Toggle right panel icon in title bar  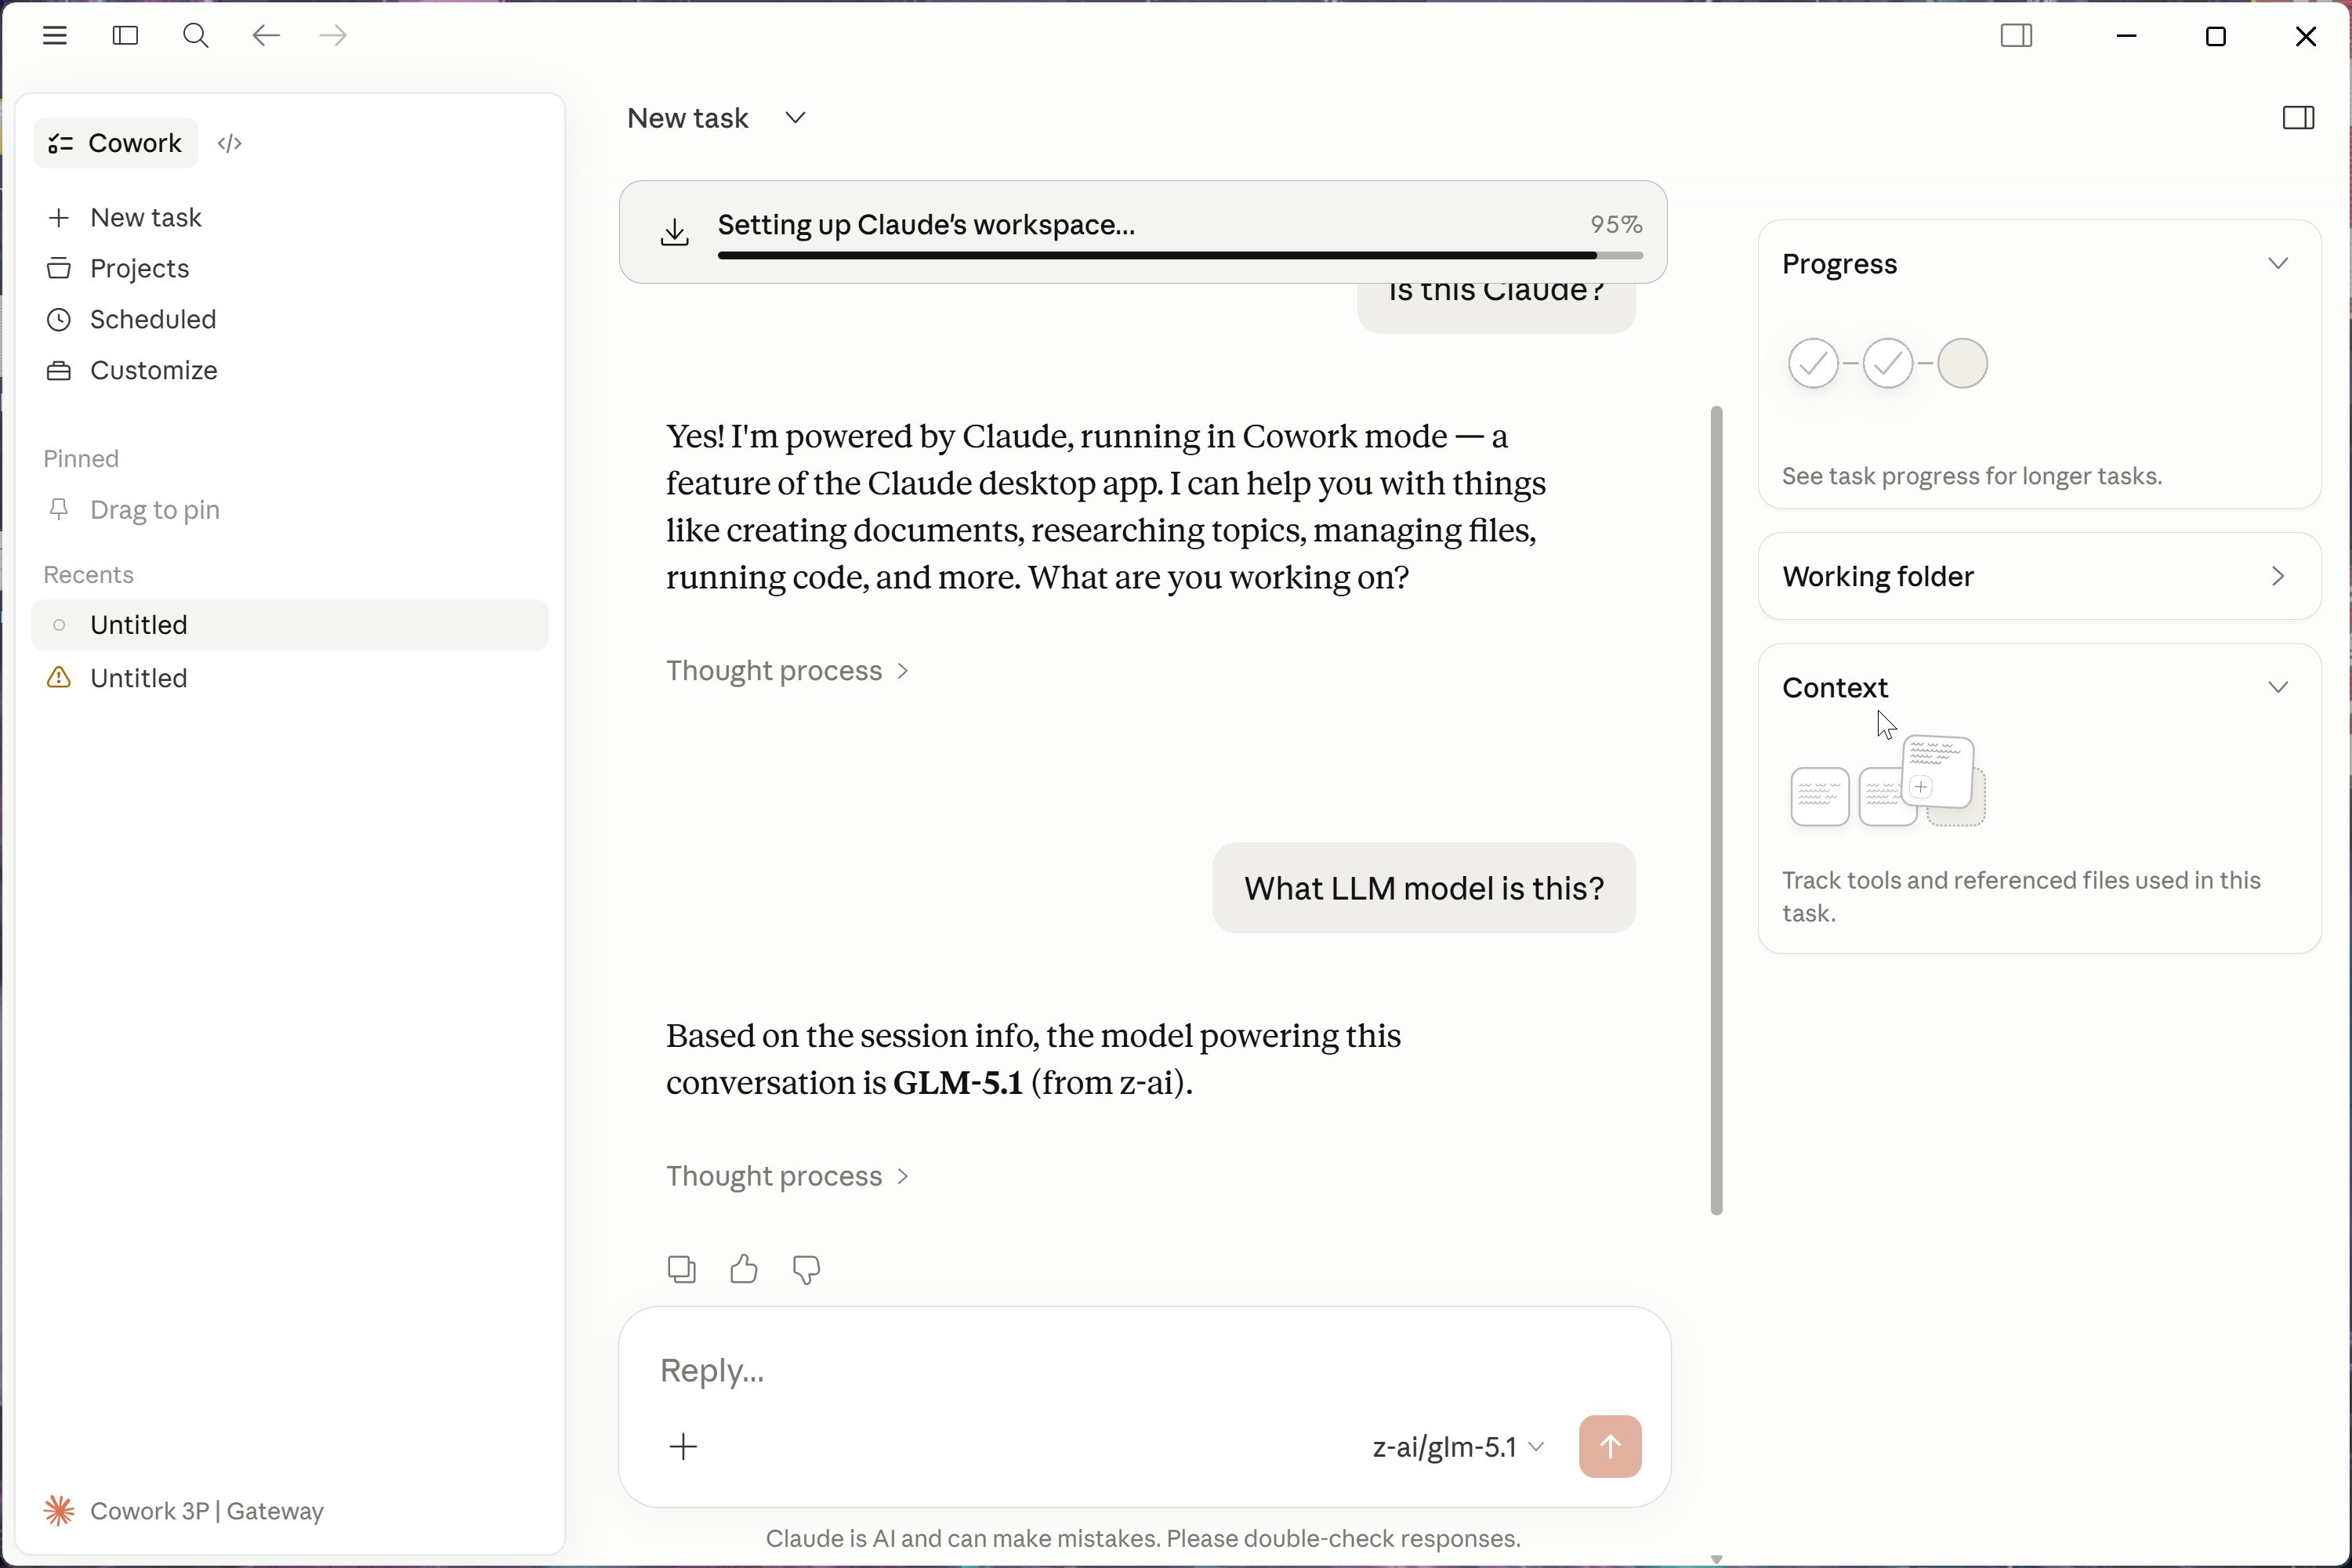pyautogui.click(x=2016, y=36)
